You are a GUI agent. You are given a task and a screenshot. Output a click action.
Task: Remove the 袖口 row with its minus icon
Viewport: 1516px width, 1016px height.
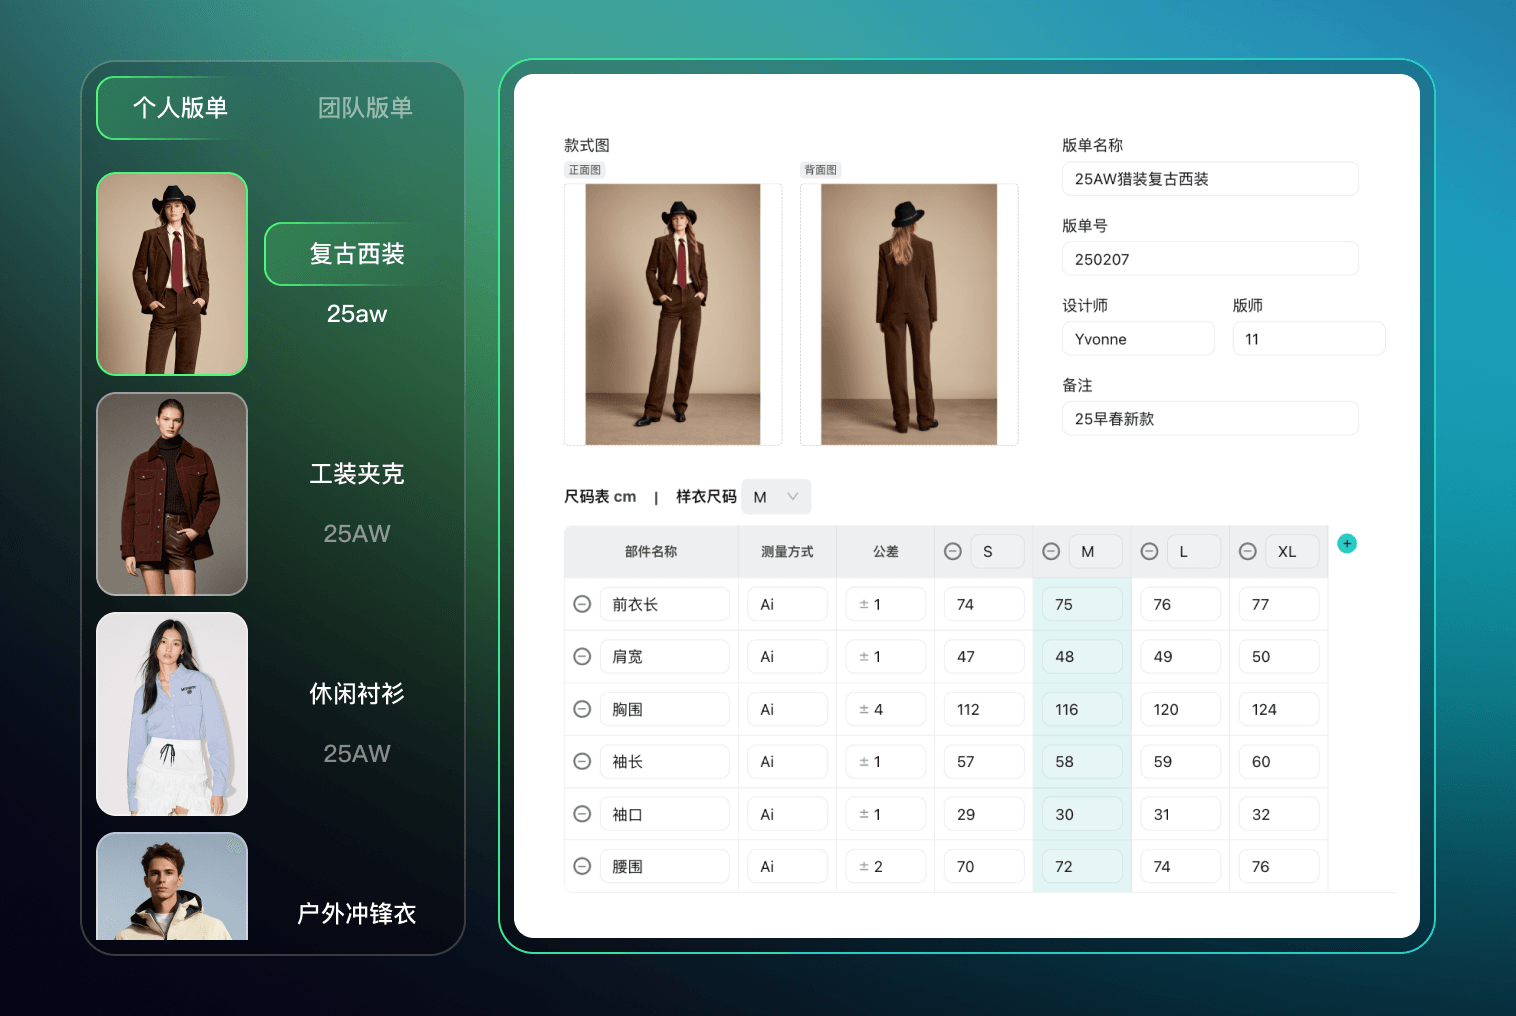coord(582,814)
